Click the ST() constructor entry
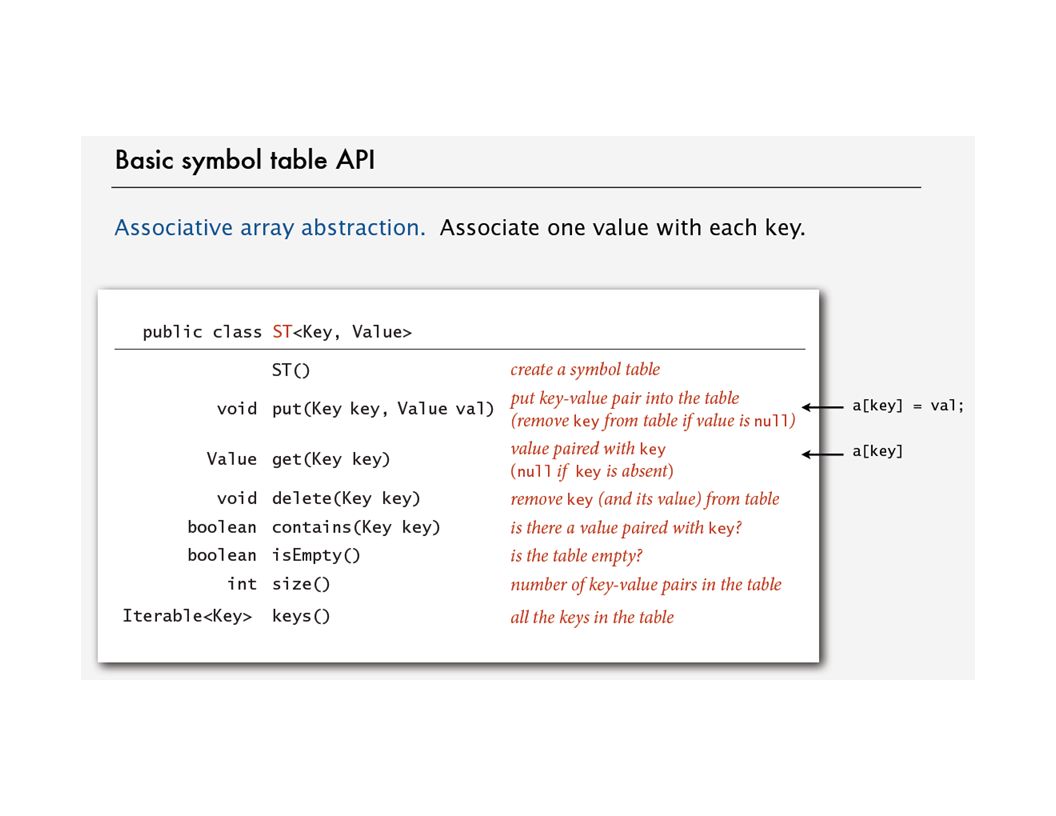Viewport: 1056px width, 816px height. 291,370
